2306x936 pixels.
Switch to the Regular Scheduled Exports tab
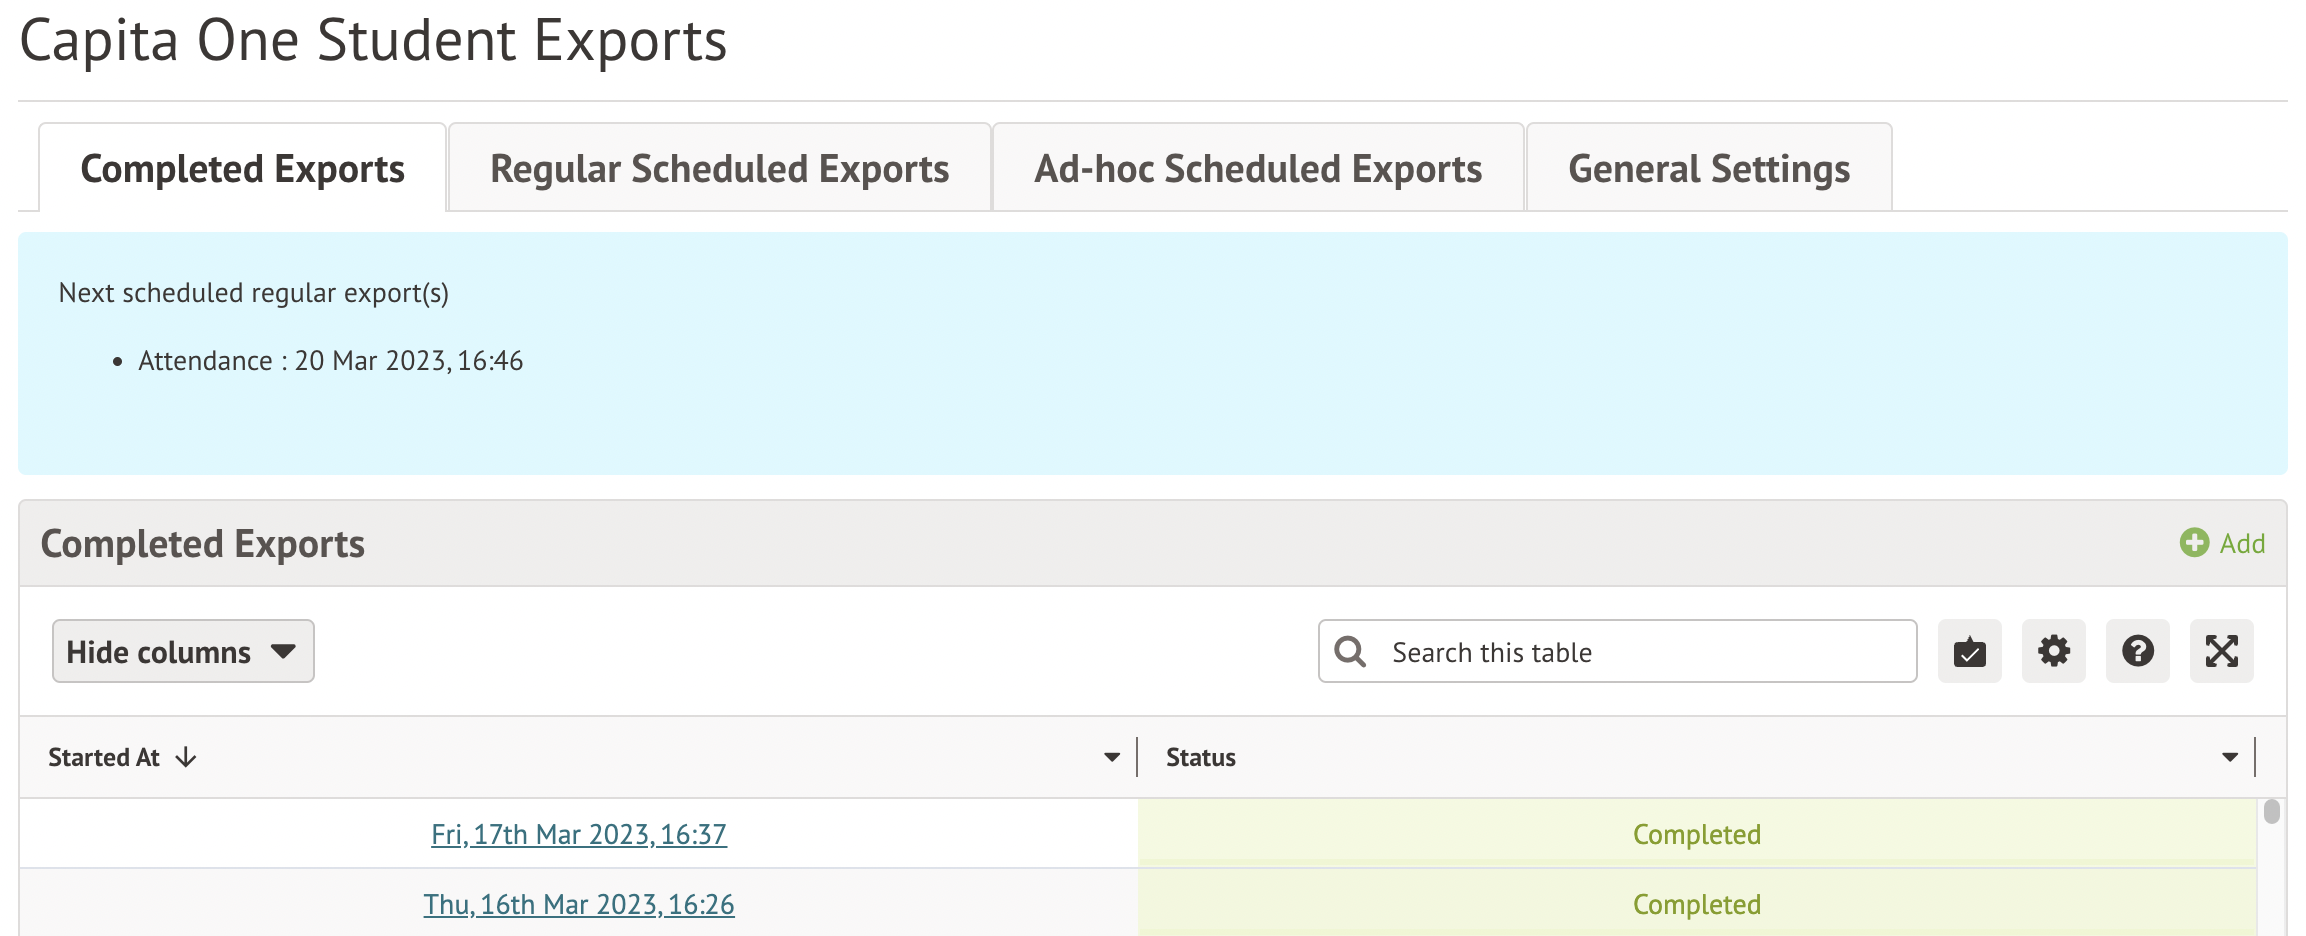[719, 169]
